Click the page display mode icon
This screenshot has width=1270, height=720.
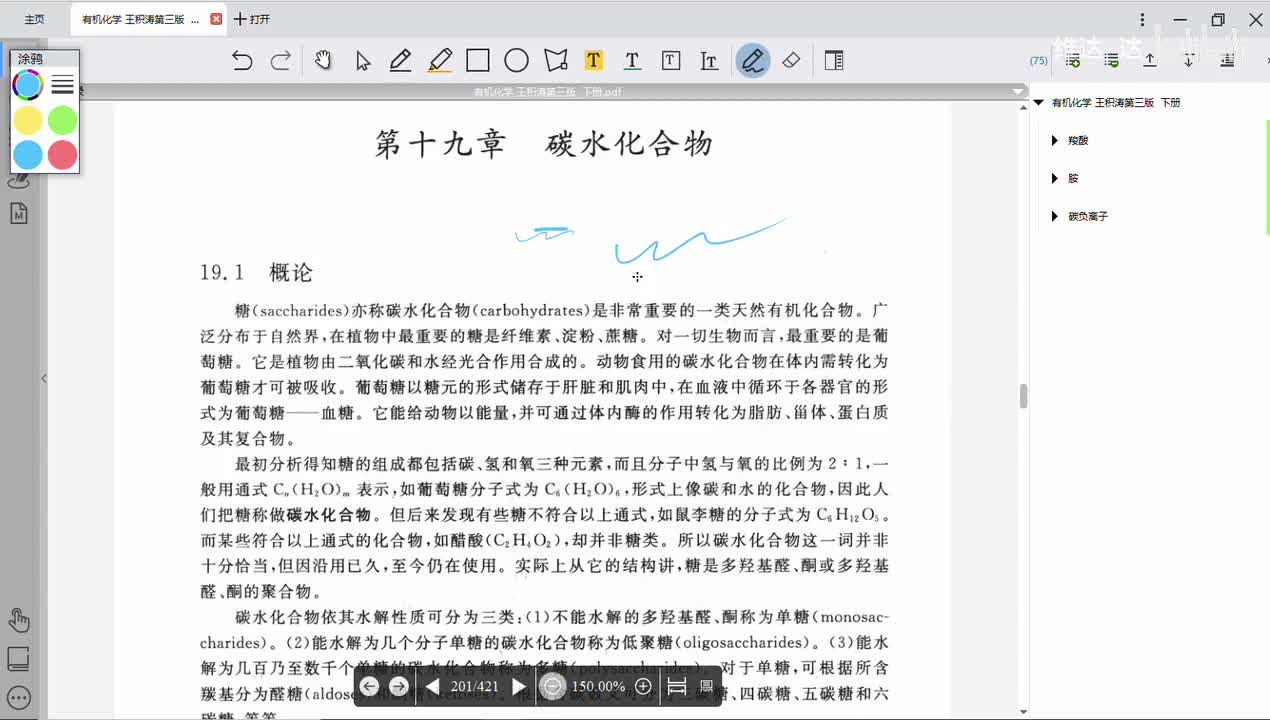tap(706, 687)
